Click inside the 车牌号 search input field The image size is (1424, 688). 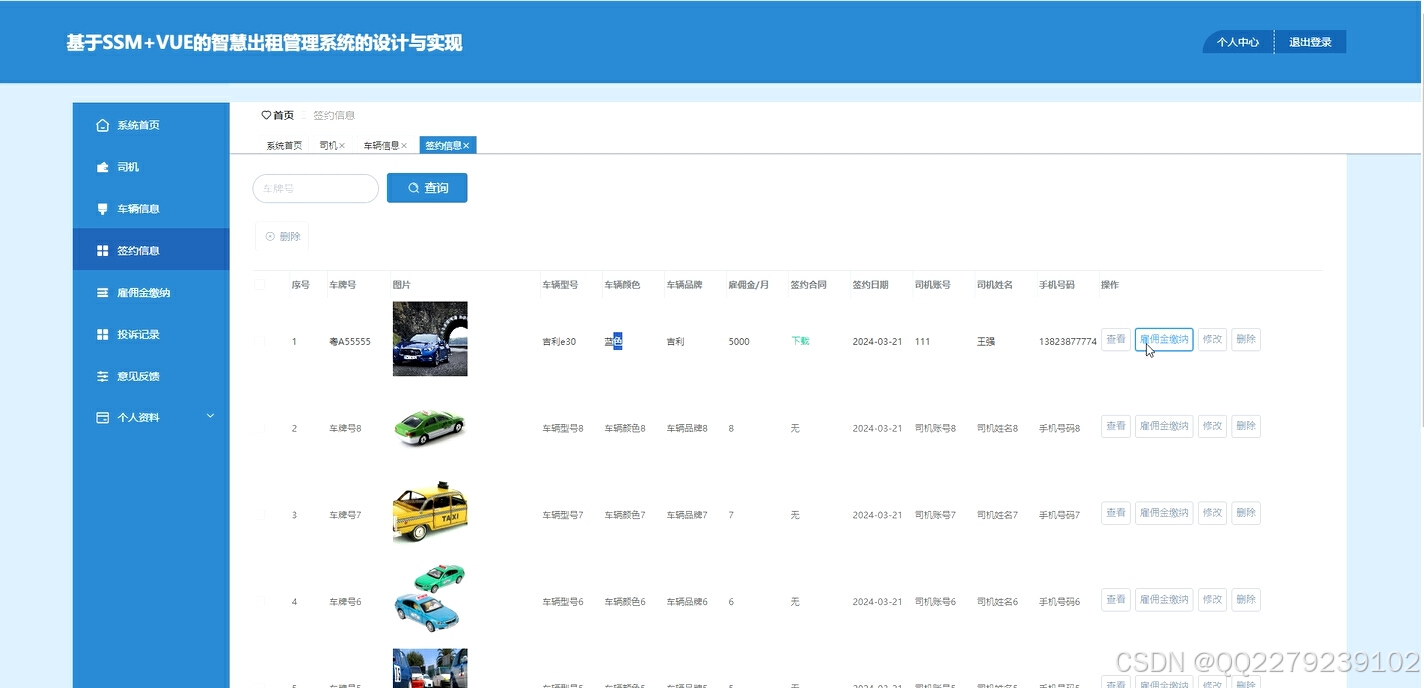pos(315,187)
